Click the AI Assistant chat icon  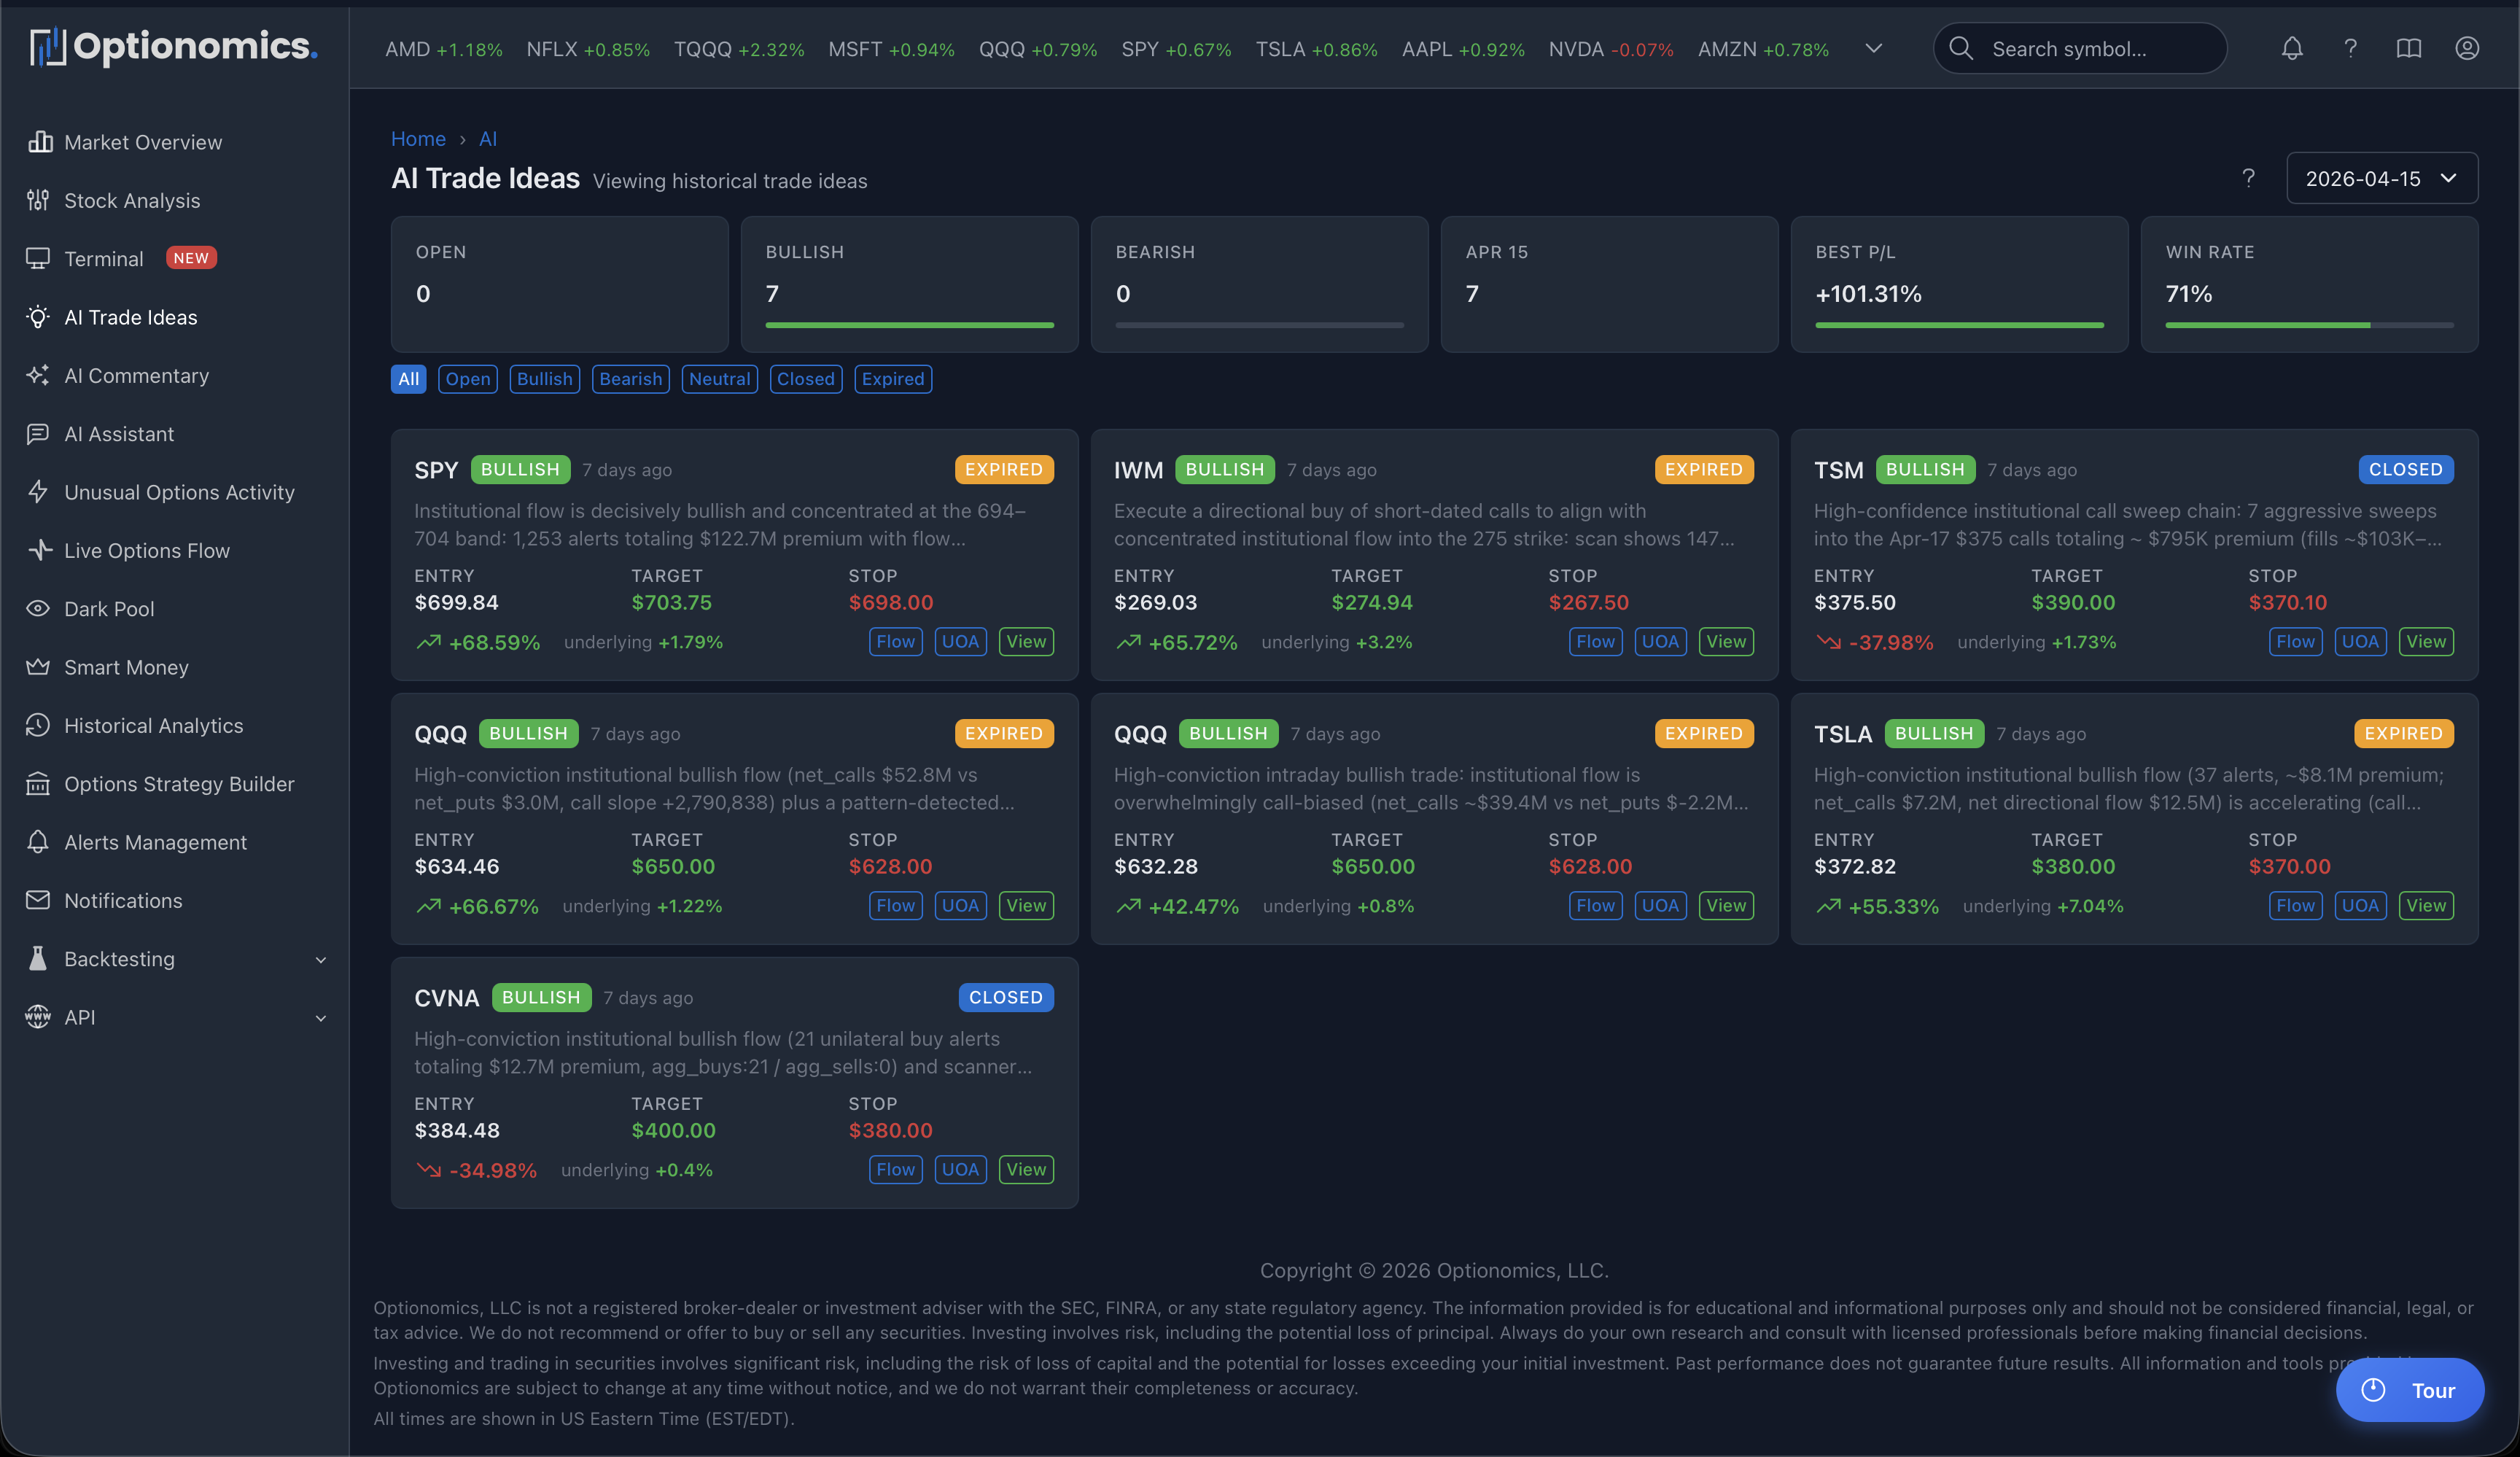coord(38,433)
